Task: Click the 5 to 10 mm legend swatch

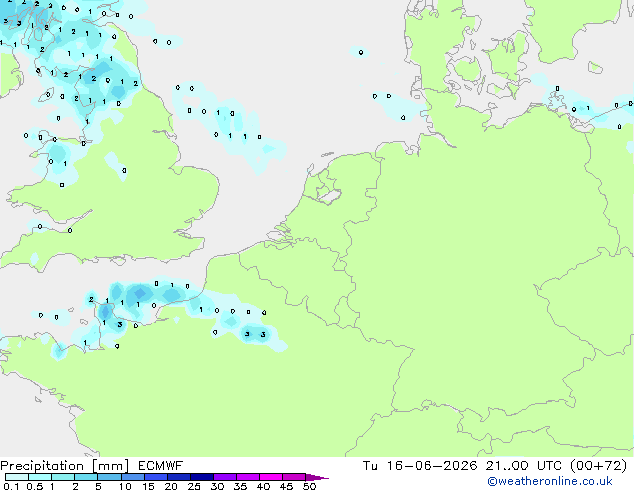Action: (x=109, y=477)
